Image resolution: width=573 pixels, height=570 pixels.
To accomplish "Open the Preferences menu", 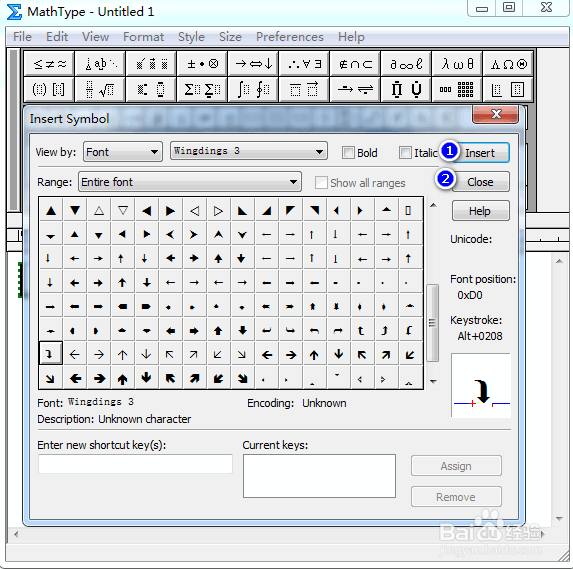I will (290, 37).
